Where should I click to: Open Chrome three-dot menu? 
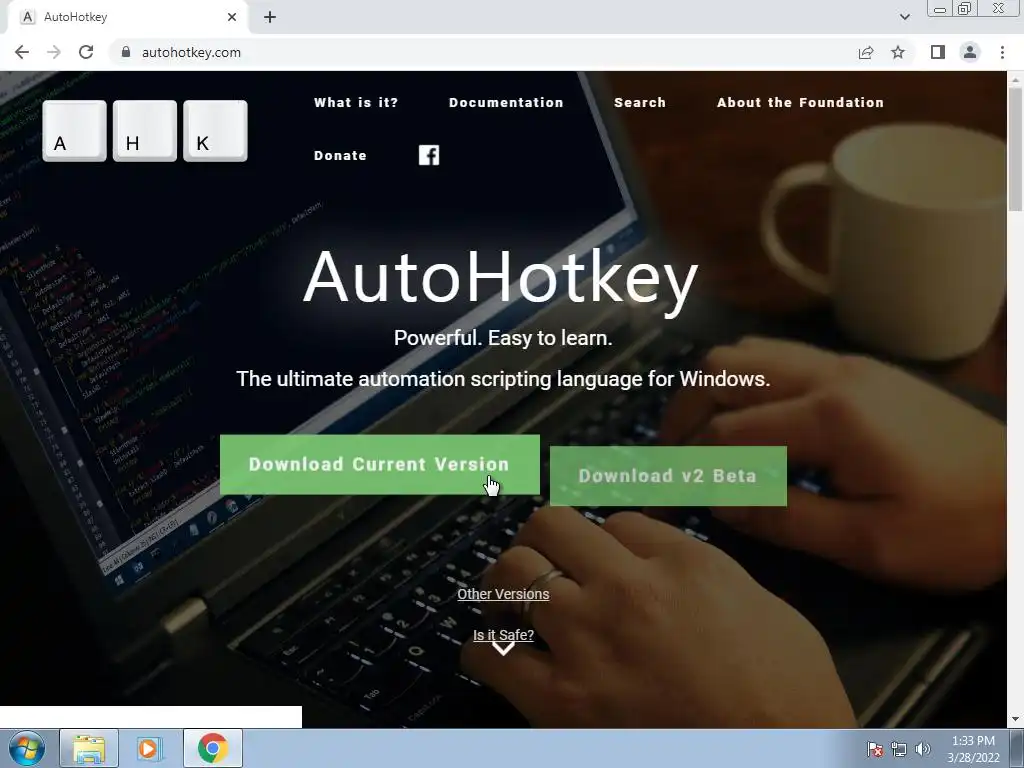click(x=1002, y=52)
